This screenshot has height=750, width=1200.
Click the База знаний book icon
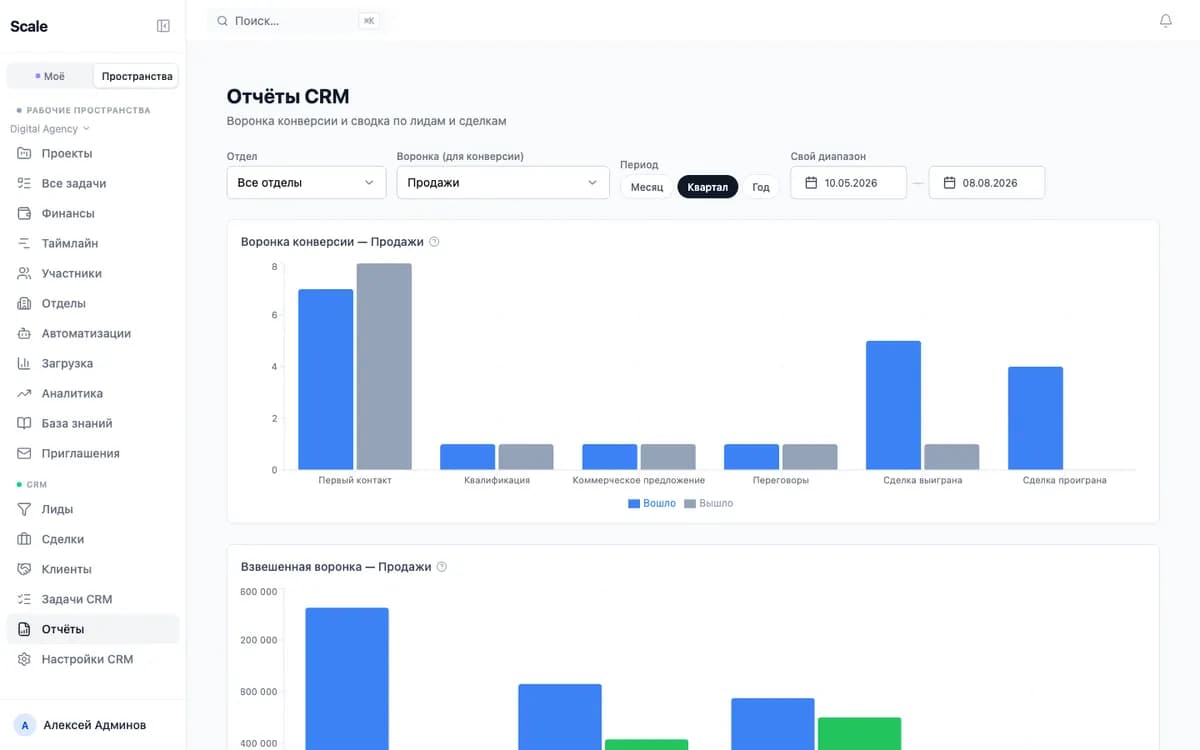(x=24, y=423)
